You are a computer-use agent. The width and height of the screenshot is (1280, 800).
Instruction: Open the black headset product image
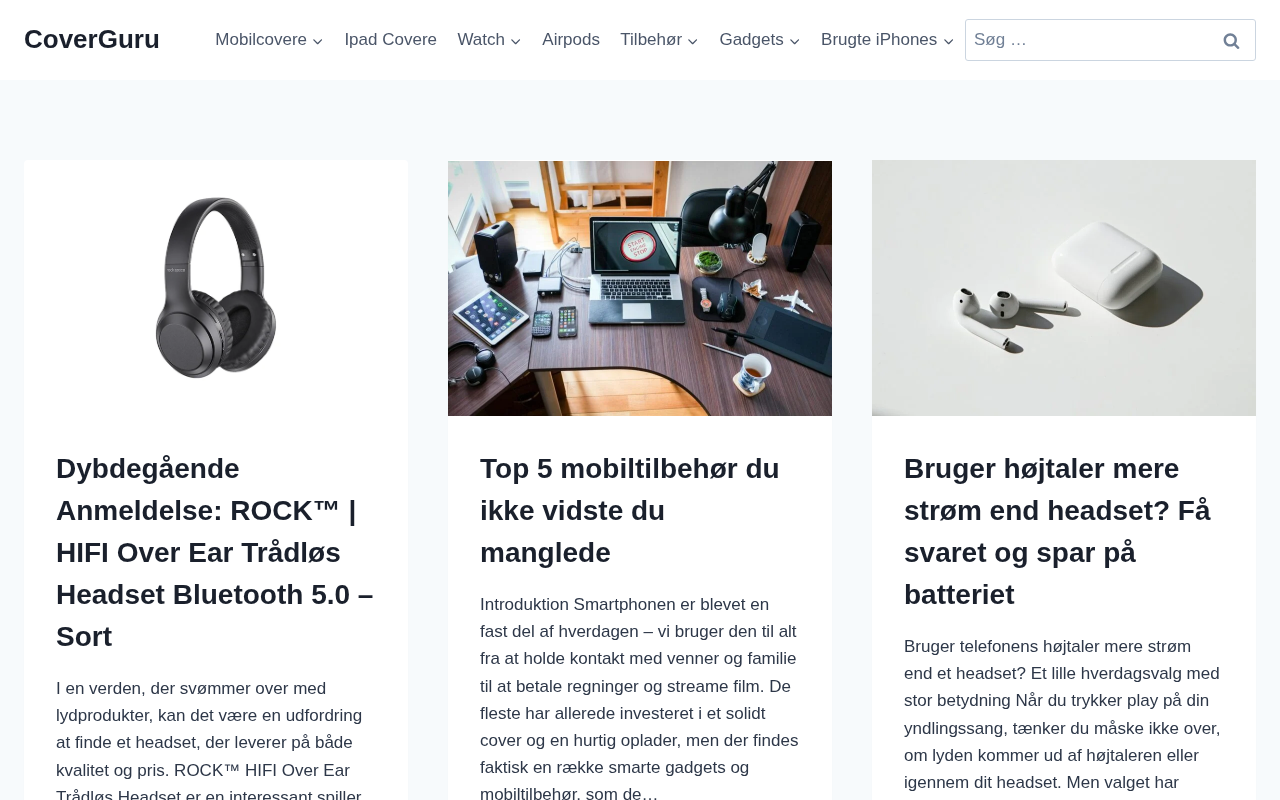point(216,288)
